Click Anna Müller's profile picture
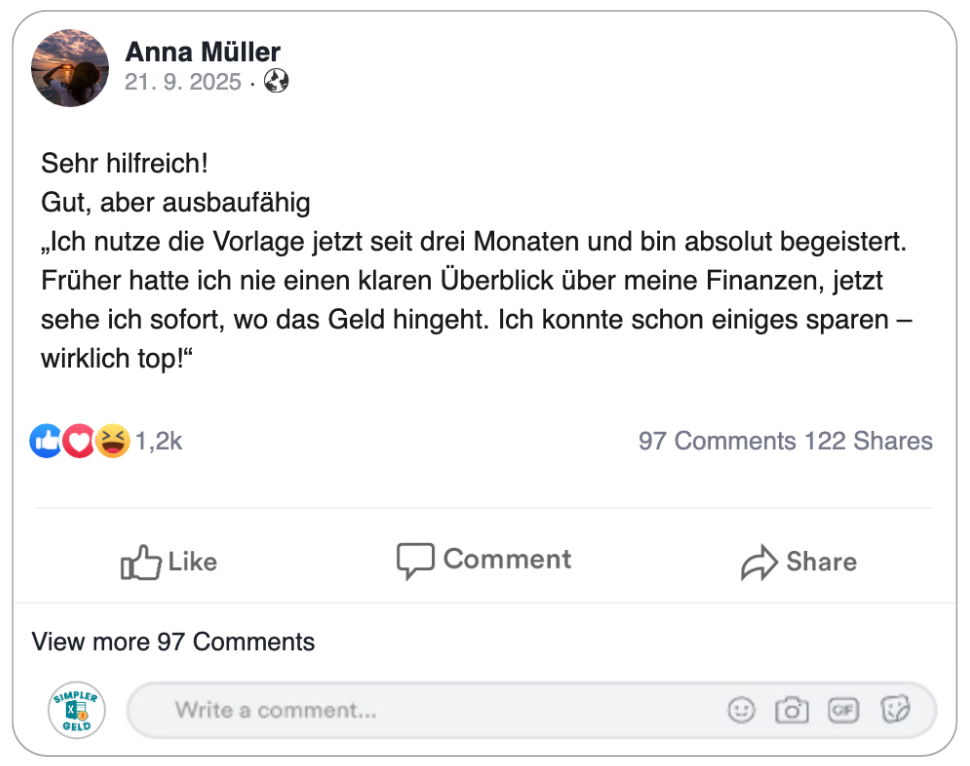 click(70, 68)
